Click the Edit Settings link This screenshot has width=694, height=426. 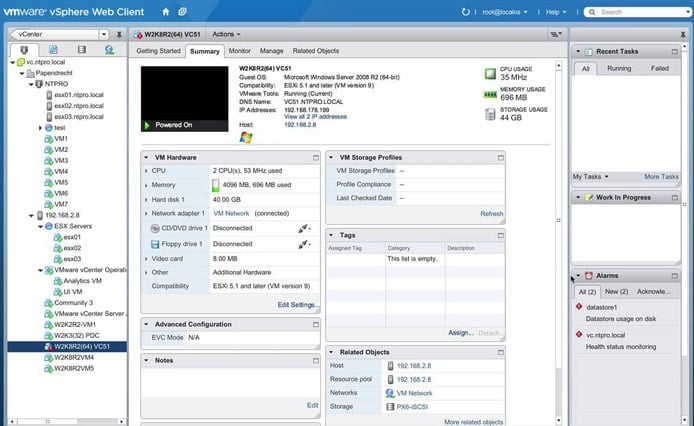[x=298, y=304]
